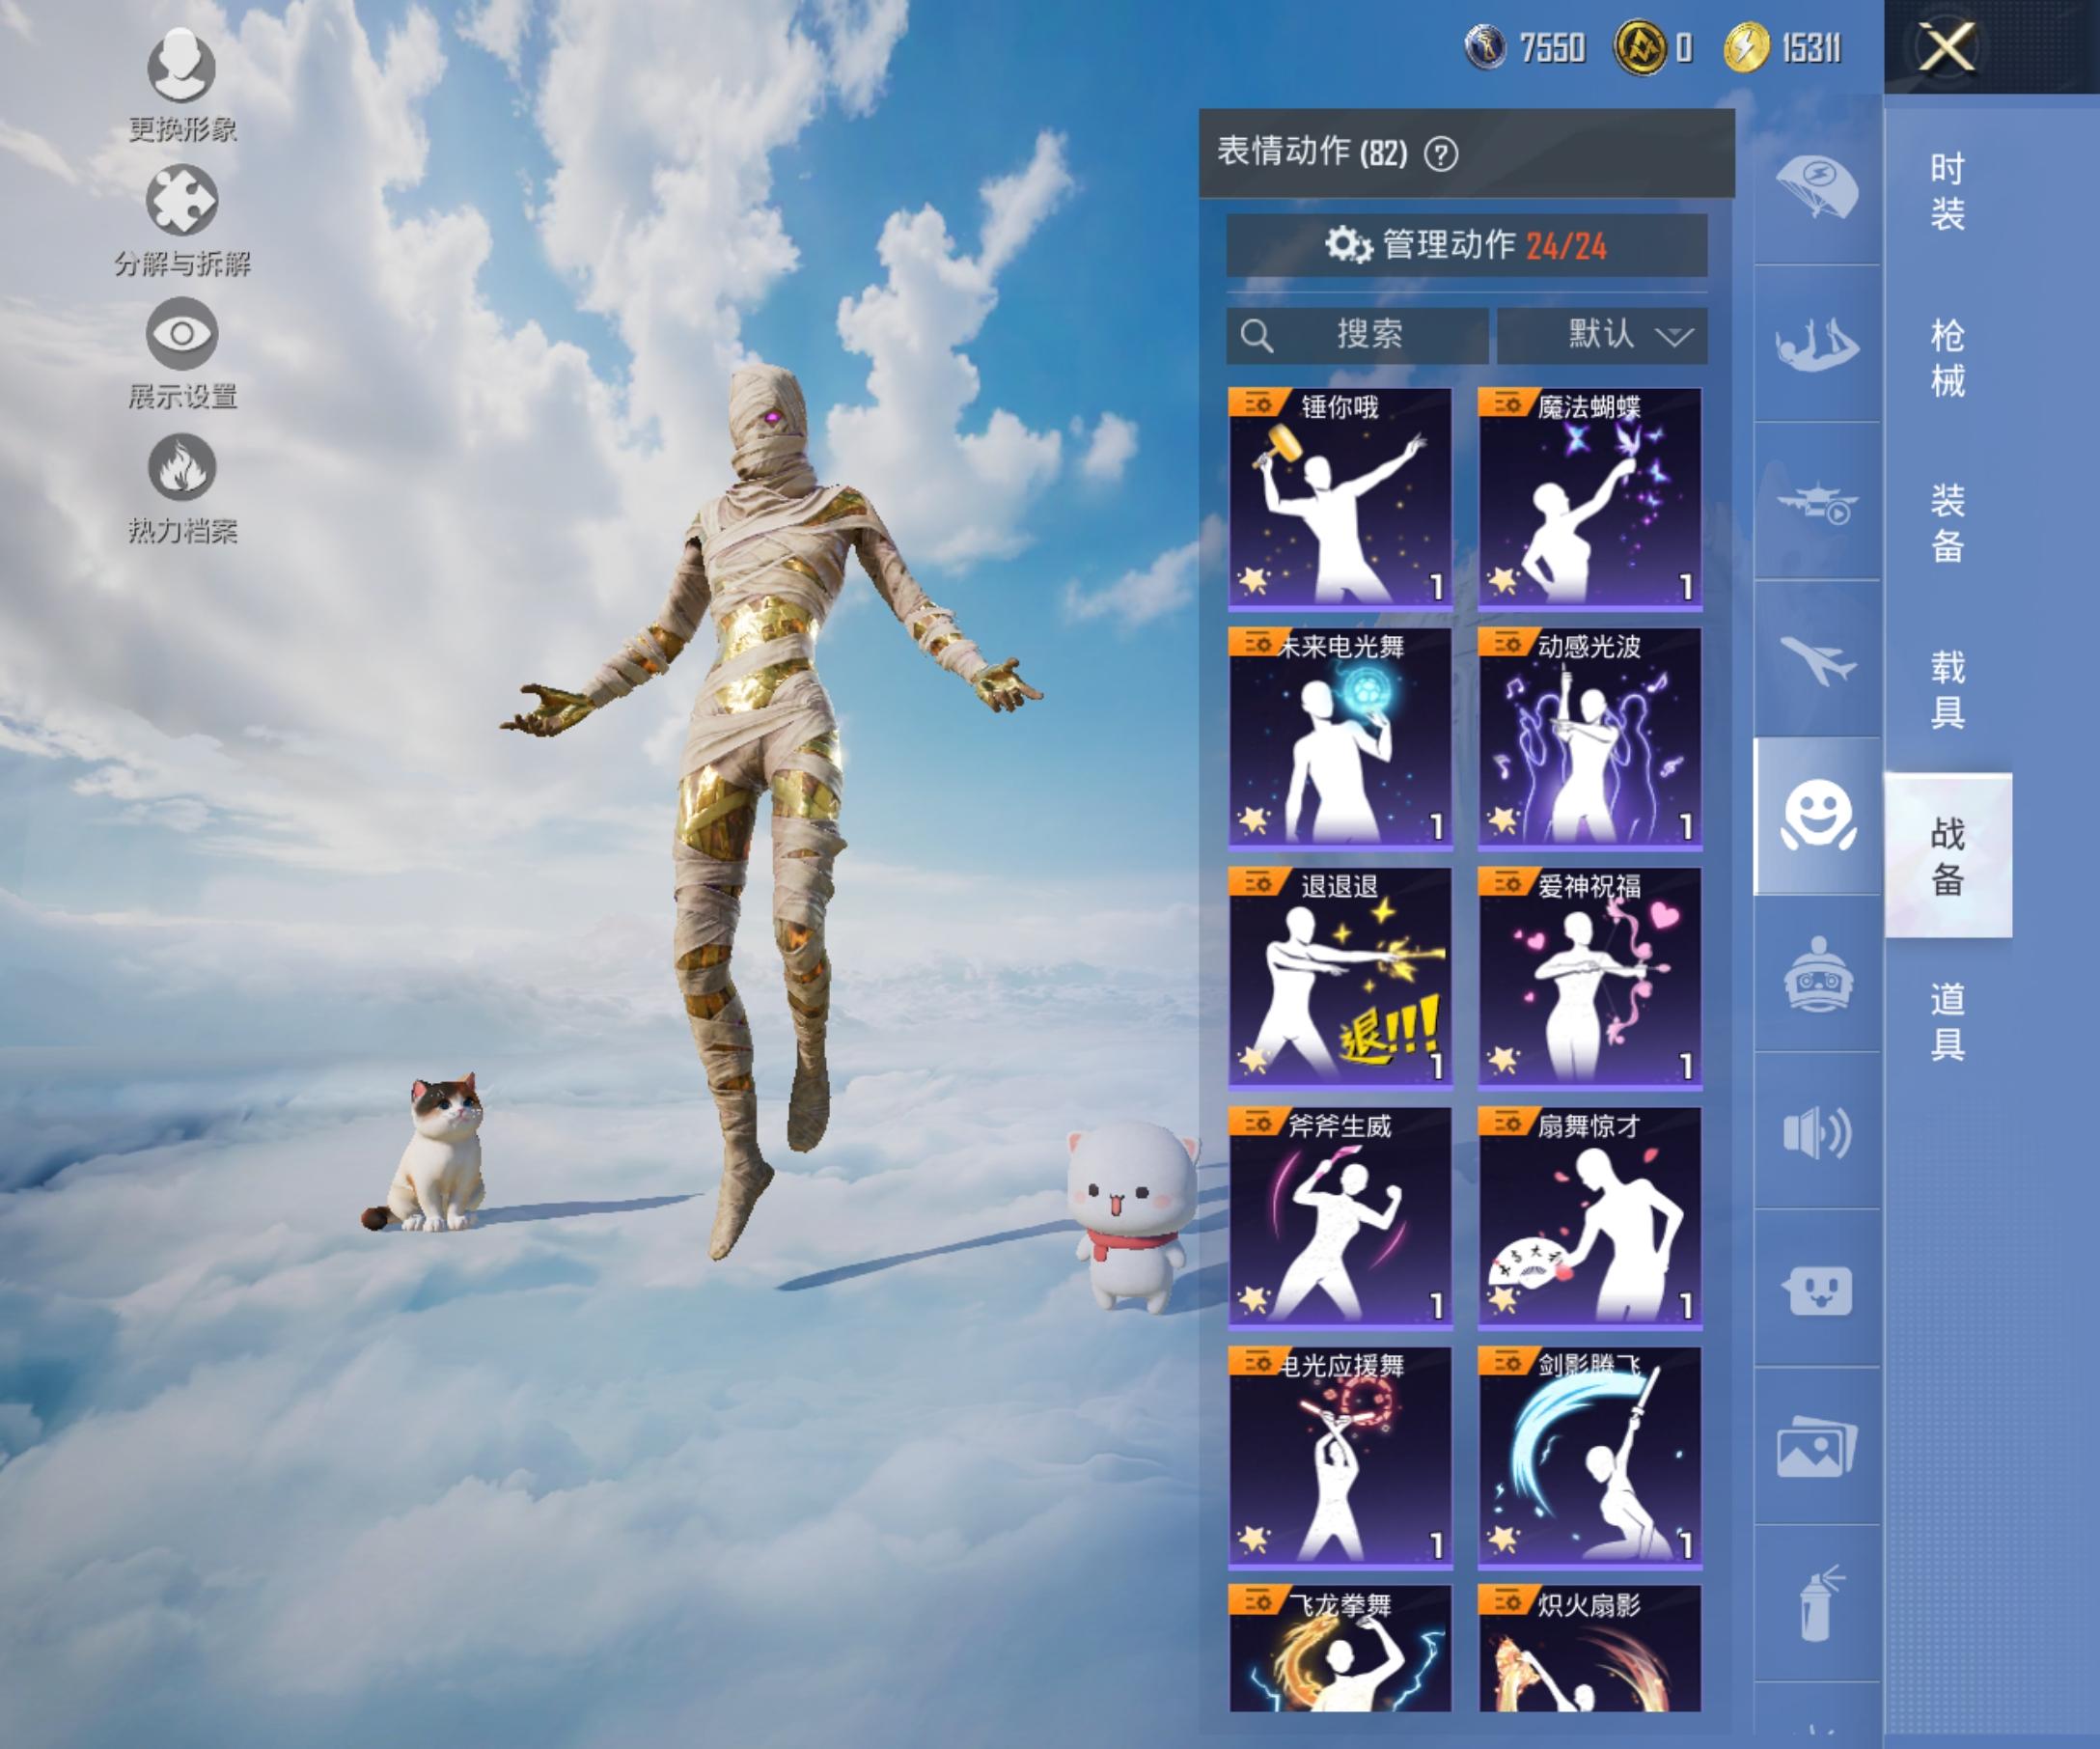Image resolution: width=2100 pixels, height=1749 pixels.
Task: Expand the 默认 sort dropdown
Action: [x=1602, y=335]
